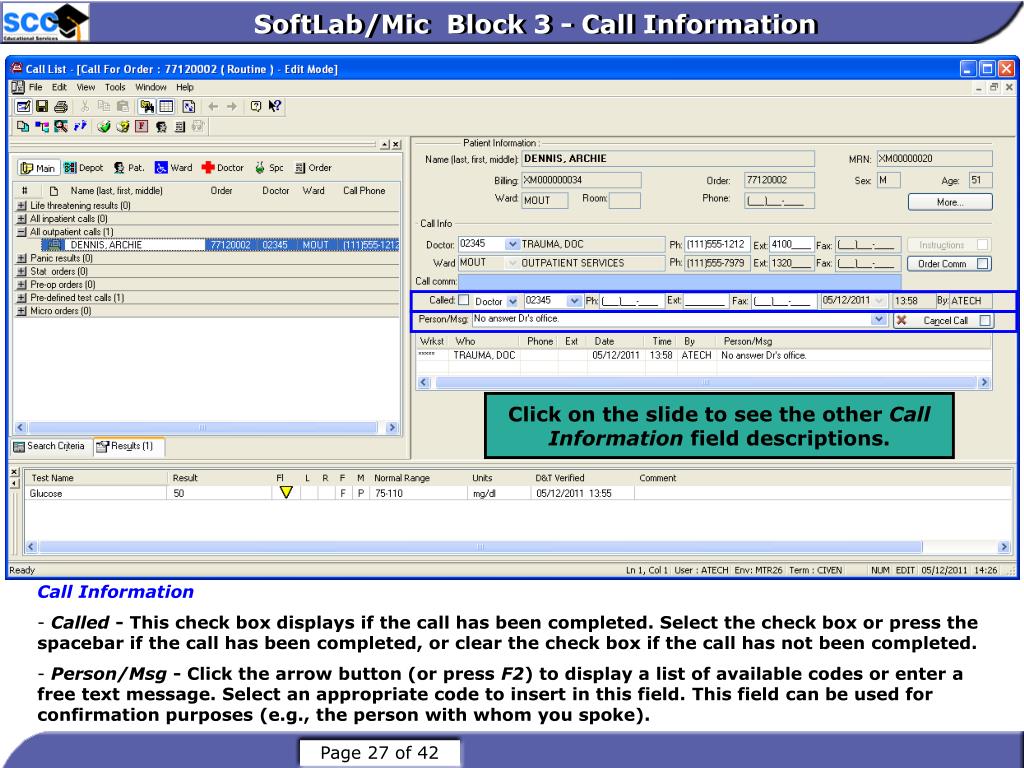This screenshot has width=1024, height=768.
Task: Open the View menu
Action: pos(86,87)
